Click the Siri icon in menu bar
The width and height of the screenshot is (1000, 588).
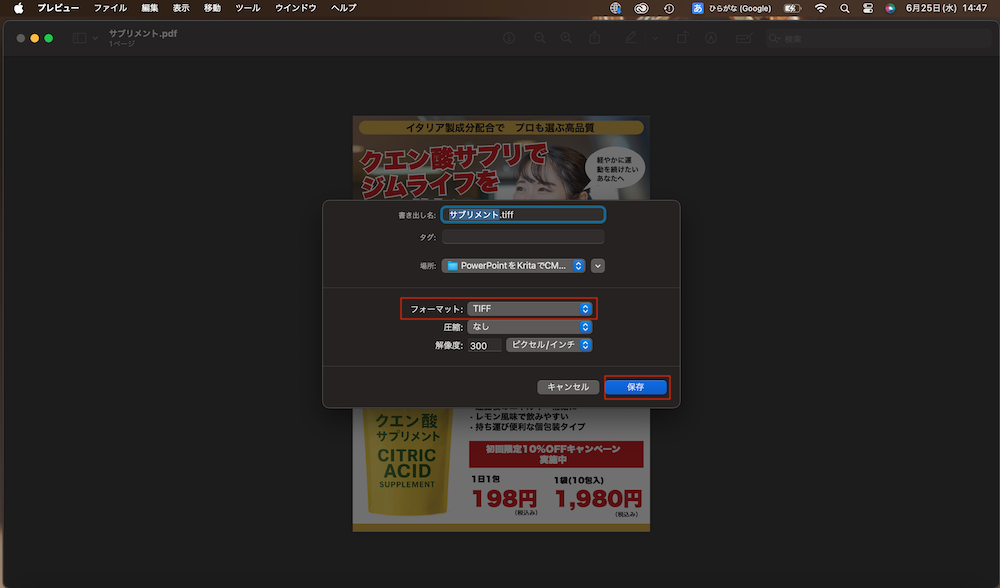(x=890, y=8)
